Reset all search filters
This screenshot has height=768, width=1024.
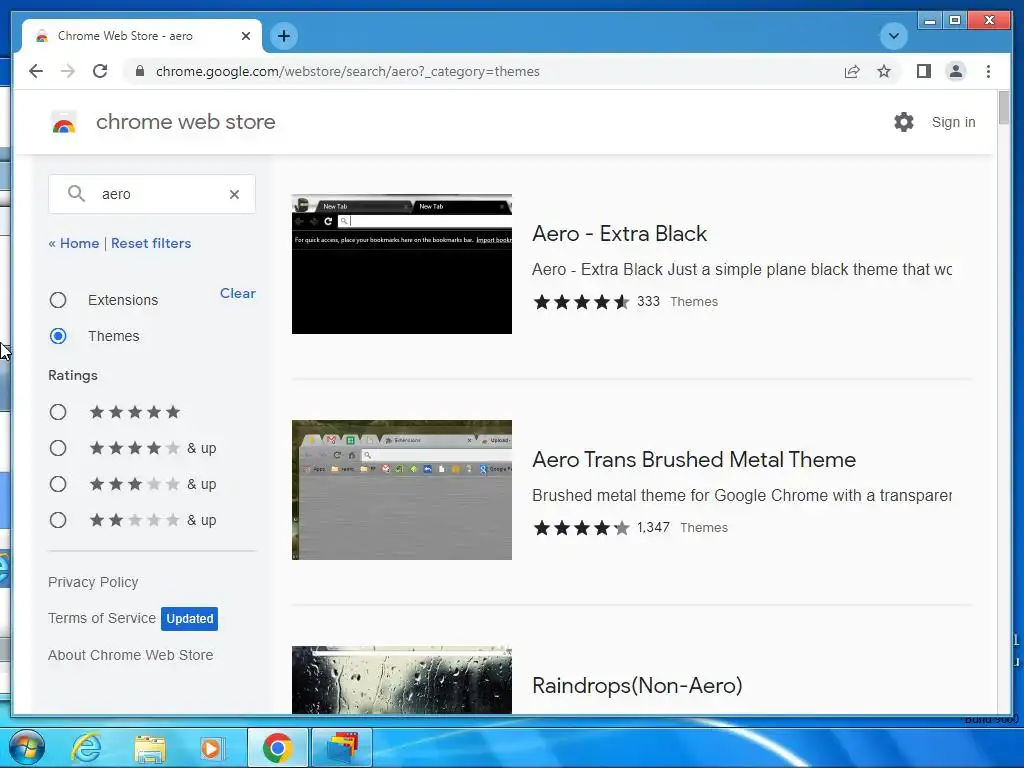point(151,243)
